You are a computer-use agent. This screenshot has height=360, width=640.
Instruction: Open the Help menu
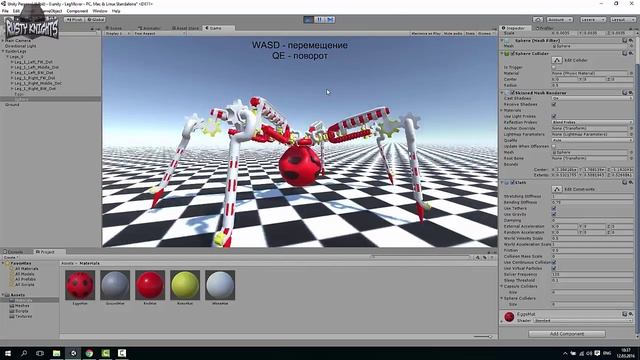coord(116,11)
